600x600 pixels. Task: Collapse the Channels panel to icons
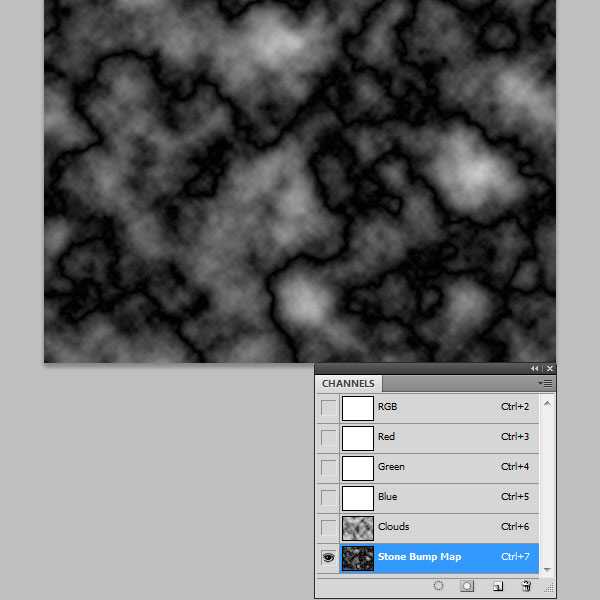(535, 369)
